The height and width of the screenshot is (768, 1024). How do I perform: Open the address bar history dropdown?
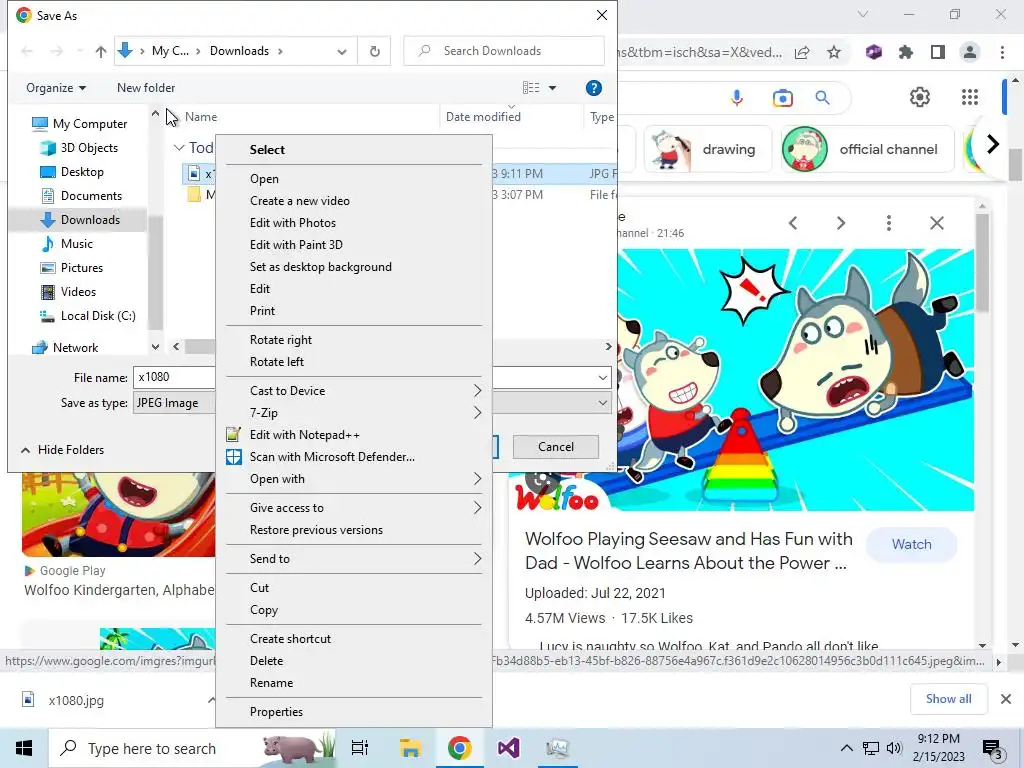[x=342, y=52]
